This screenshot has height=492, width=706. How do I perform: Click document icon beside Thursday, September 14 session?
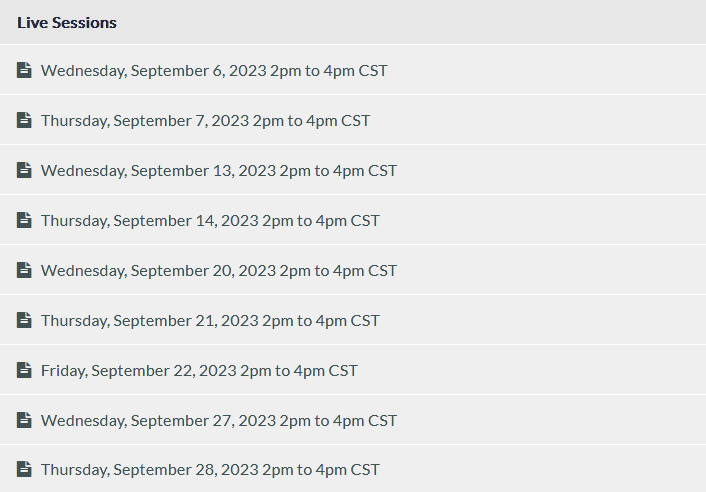(24, 220)
